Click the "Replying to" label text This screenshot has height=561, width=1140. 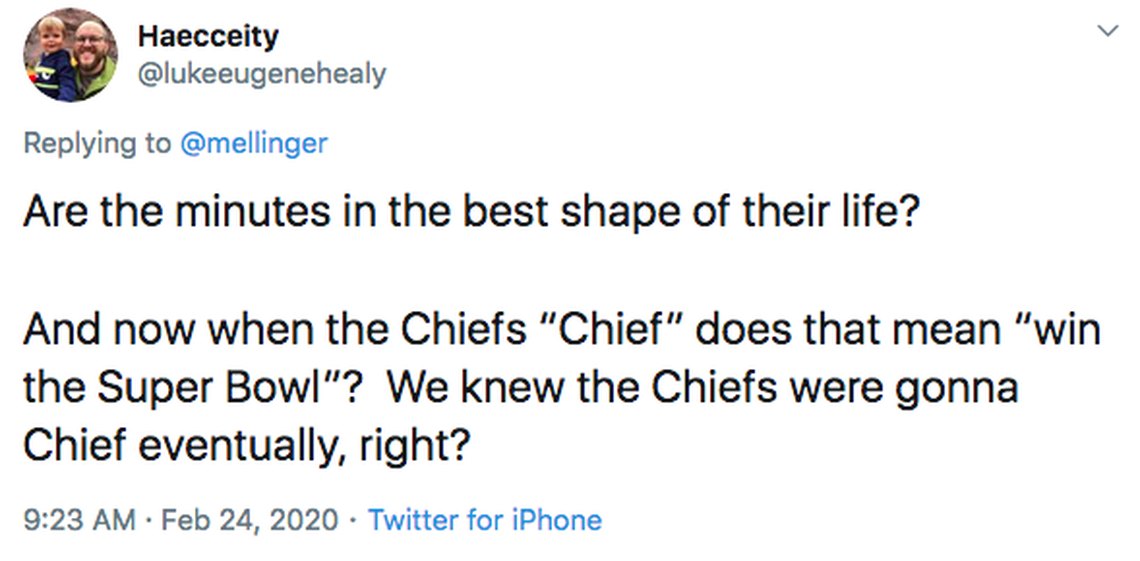tap(97, 143)
